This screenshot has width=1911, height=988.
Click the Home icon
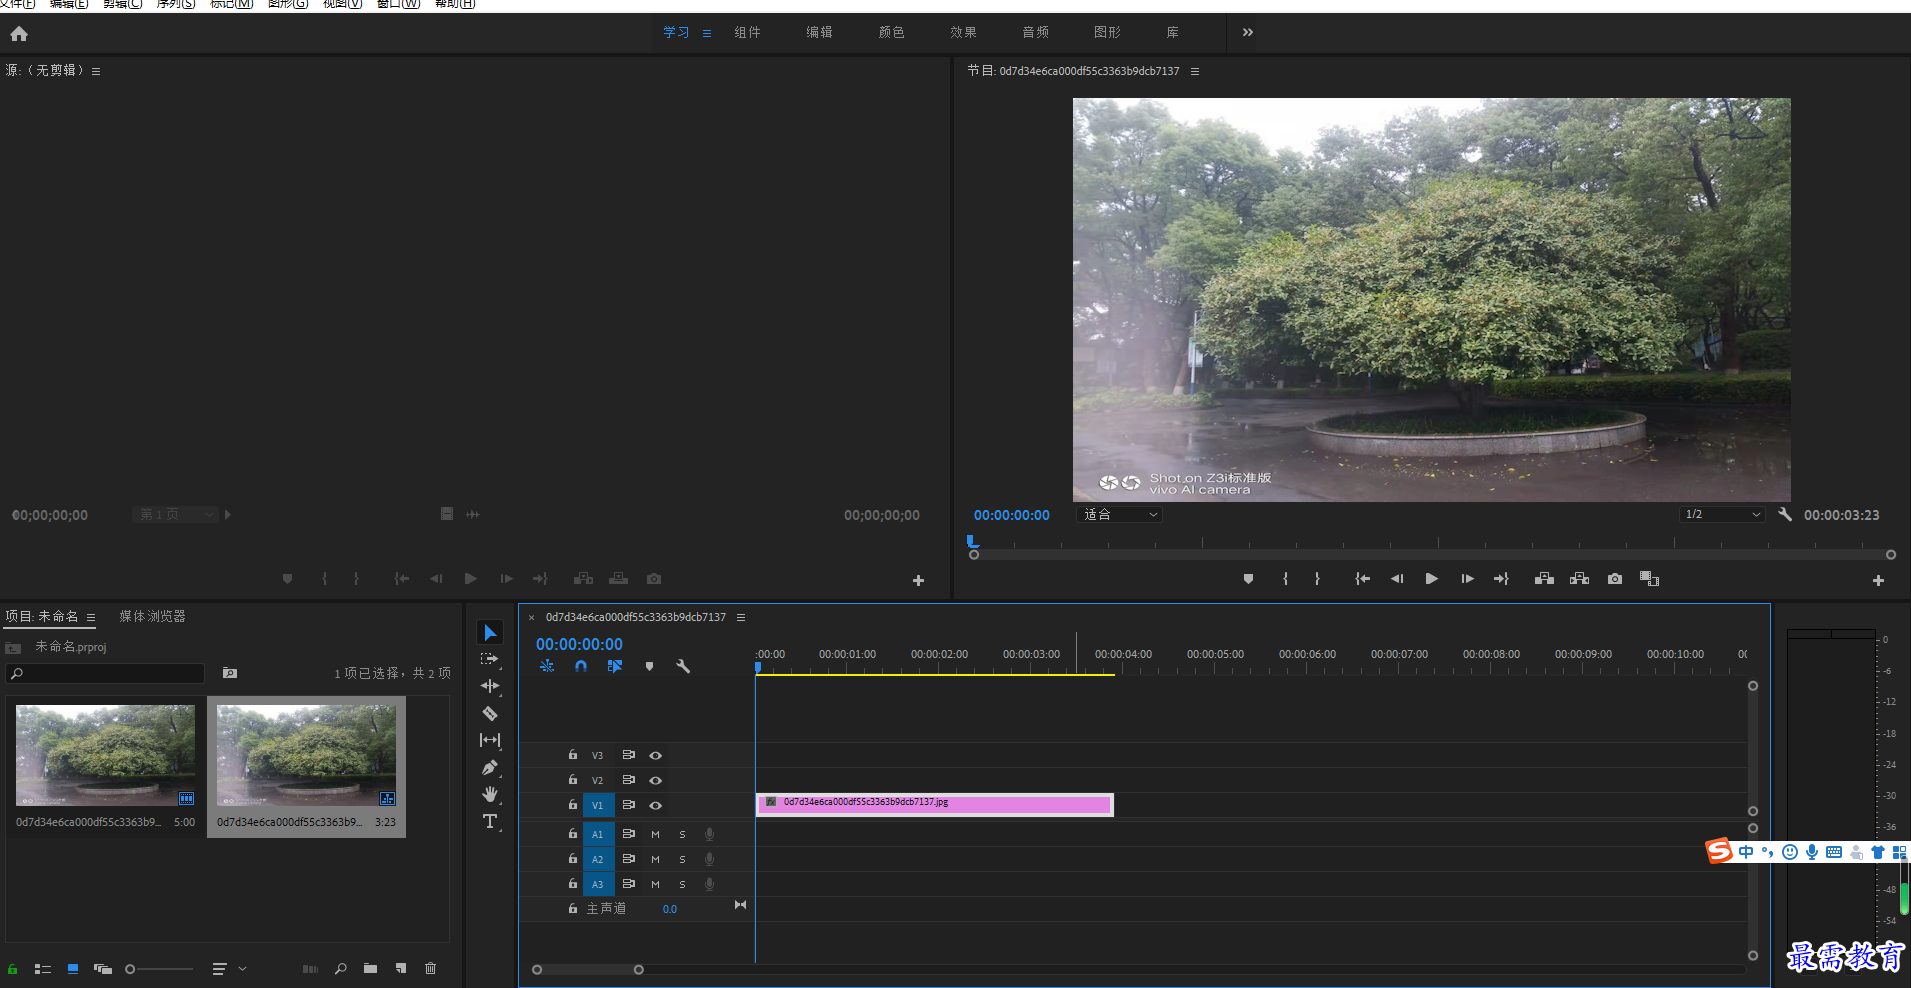click(19, 34)
